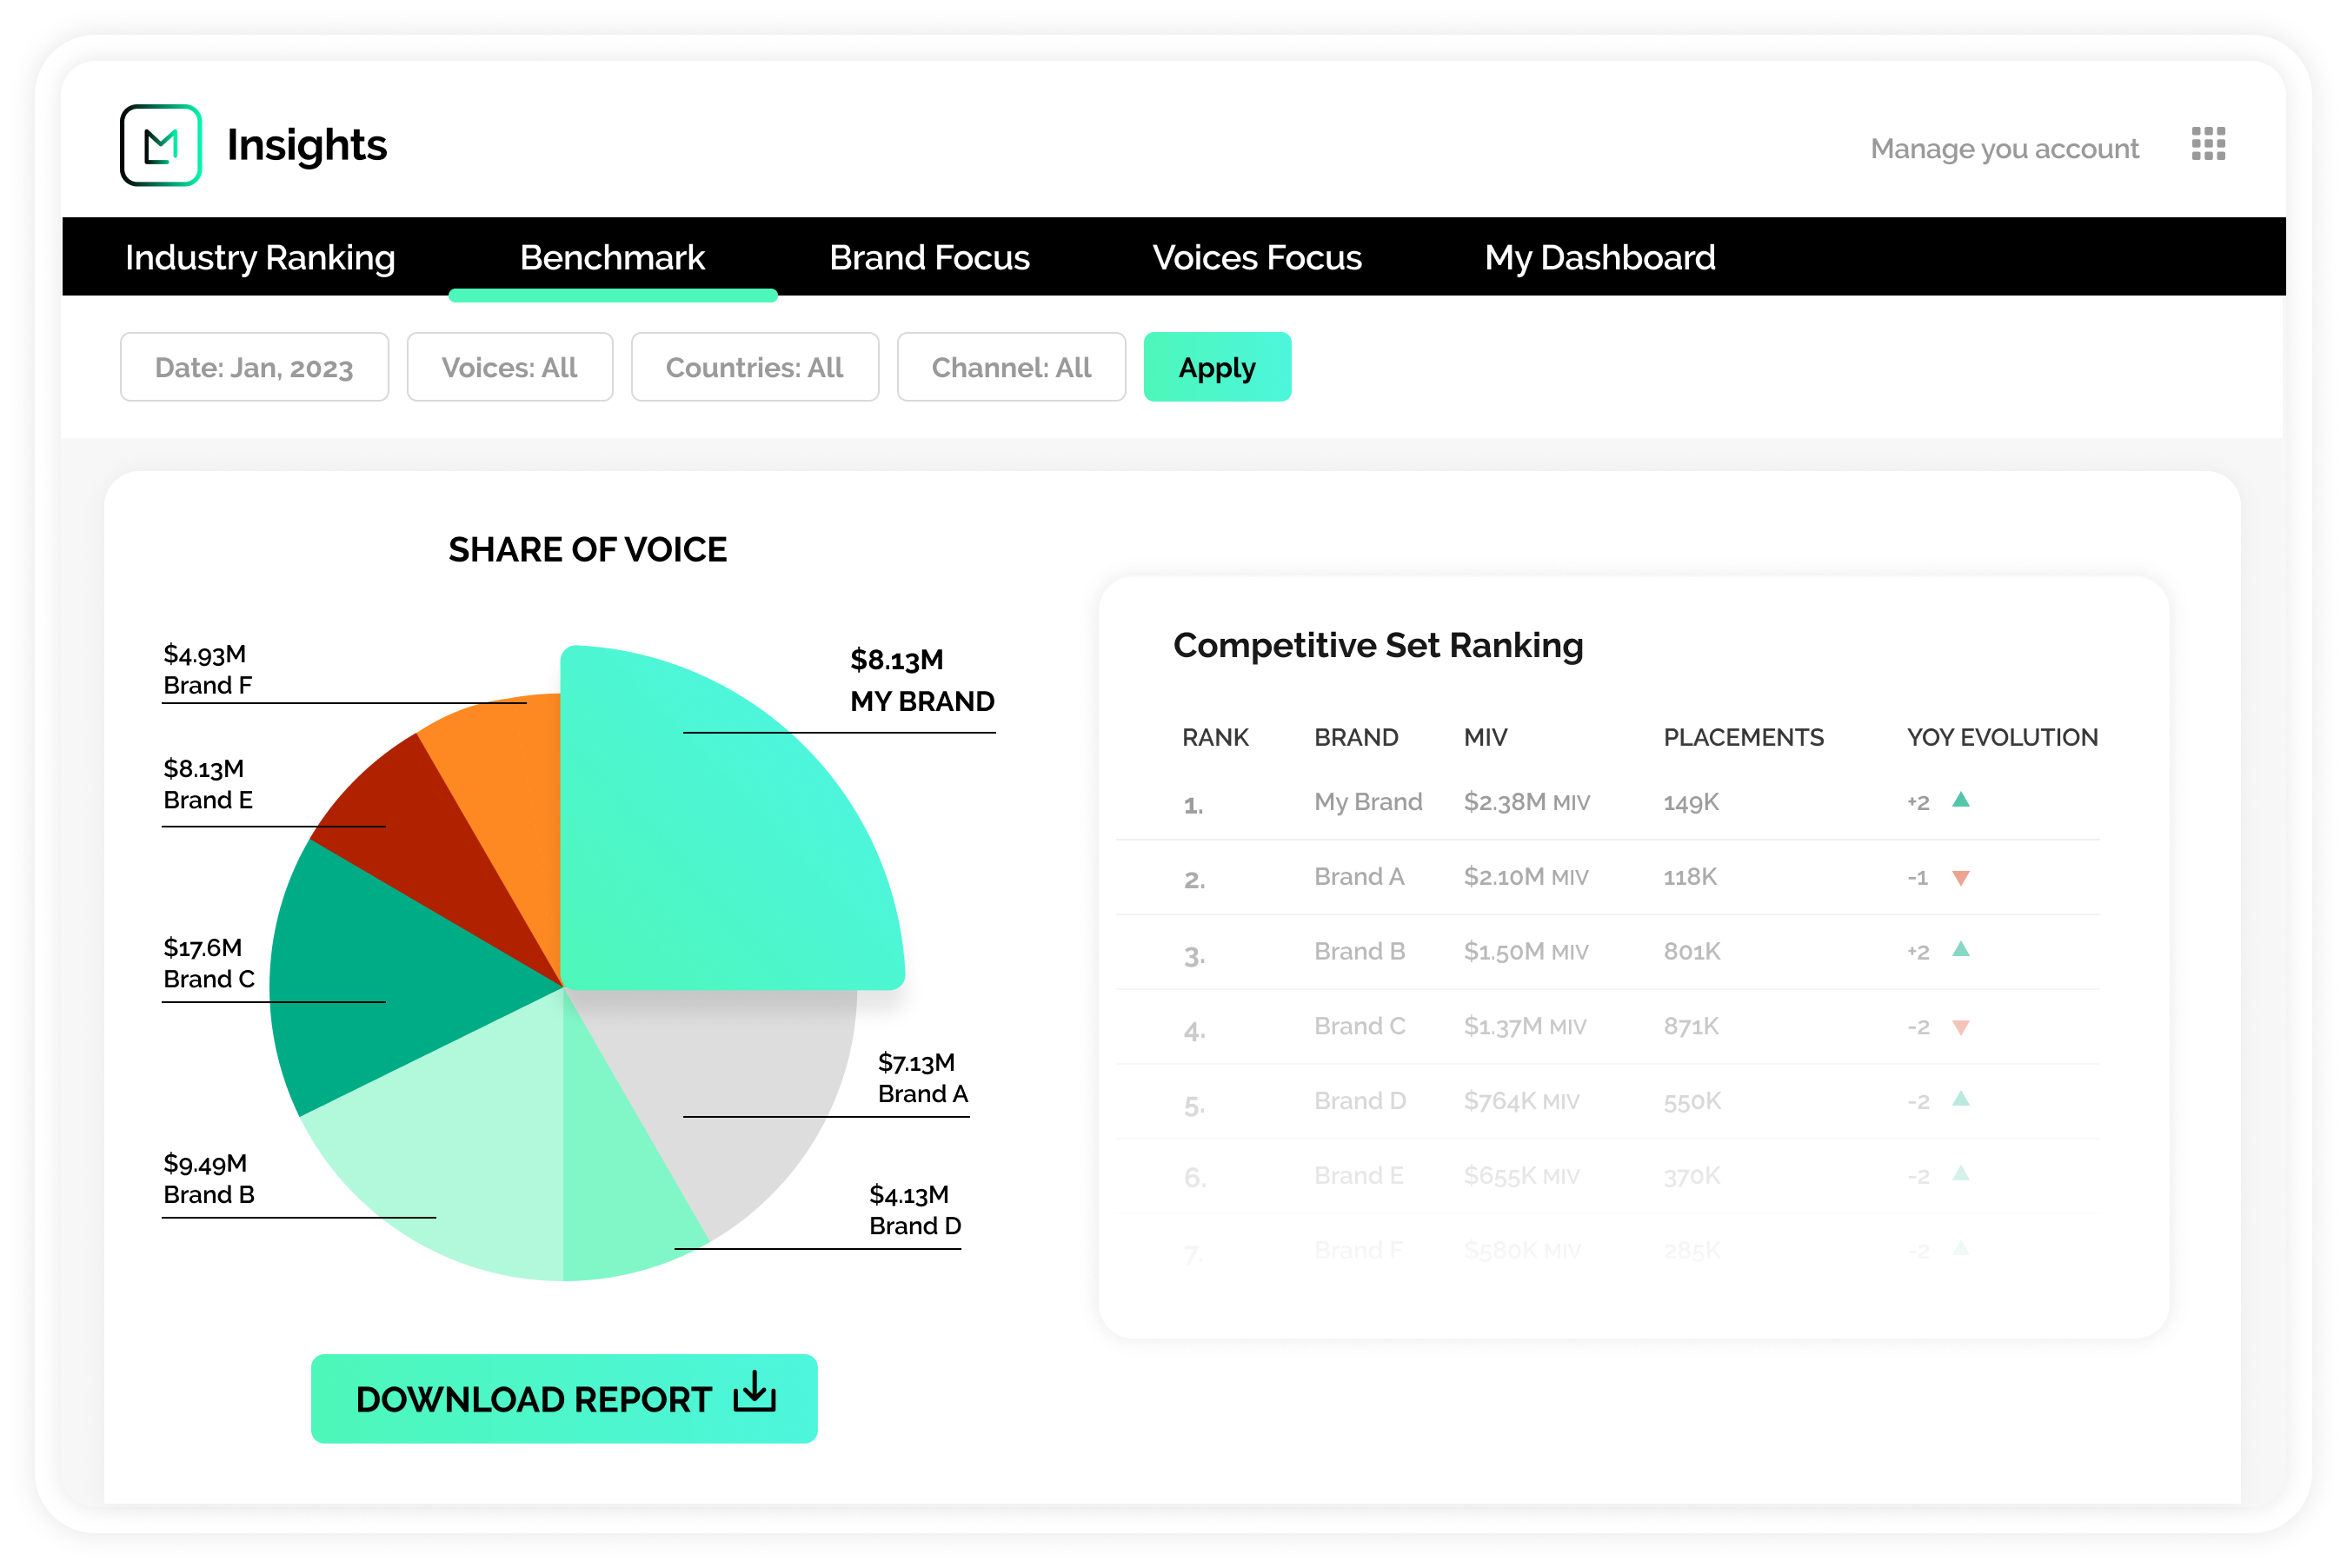
Task: Click Brand B green up arrow
Action: [1960, 950]
